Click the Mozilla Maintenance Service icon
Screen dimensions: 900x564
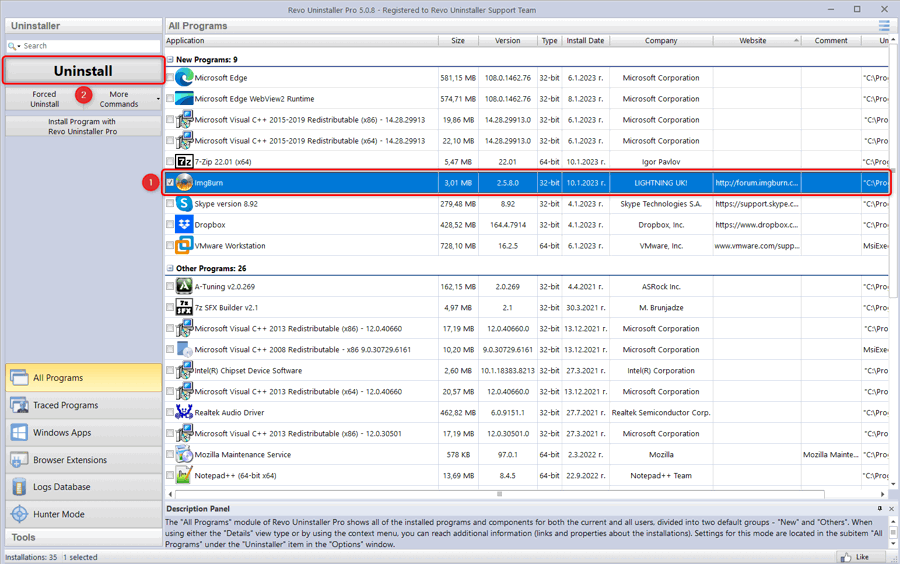click(x=184, y=454)
